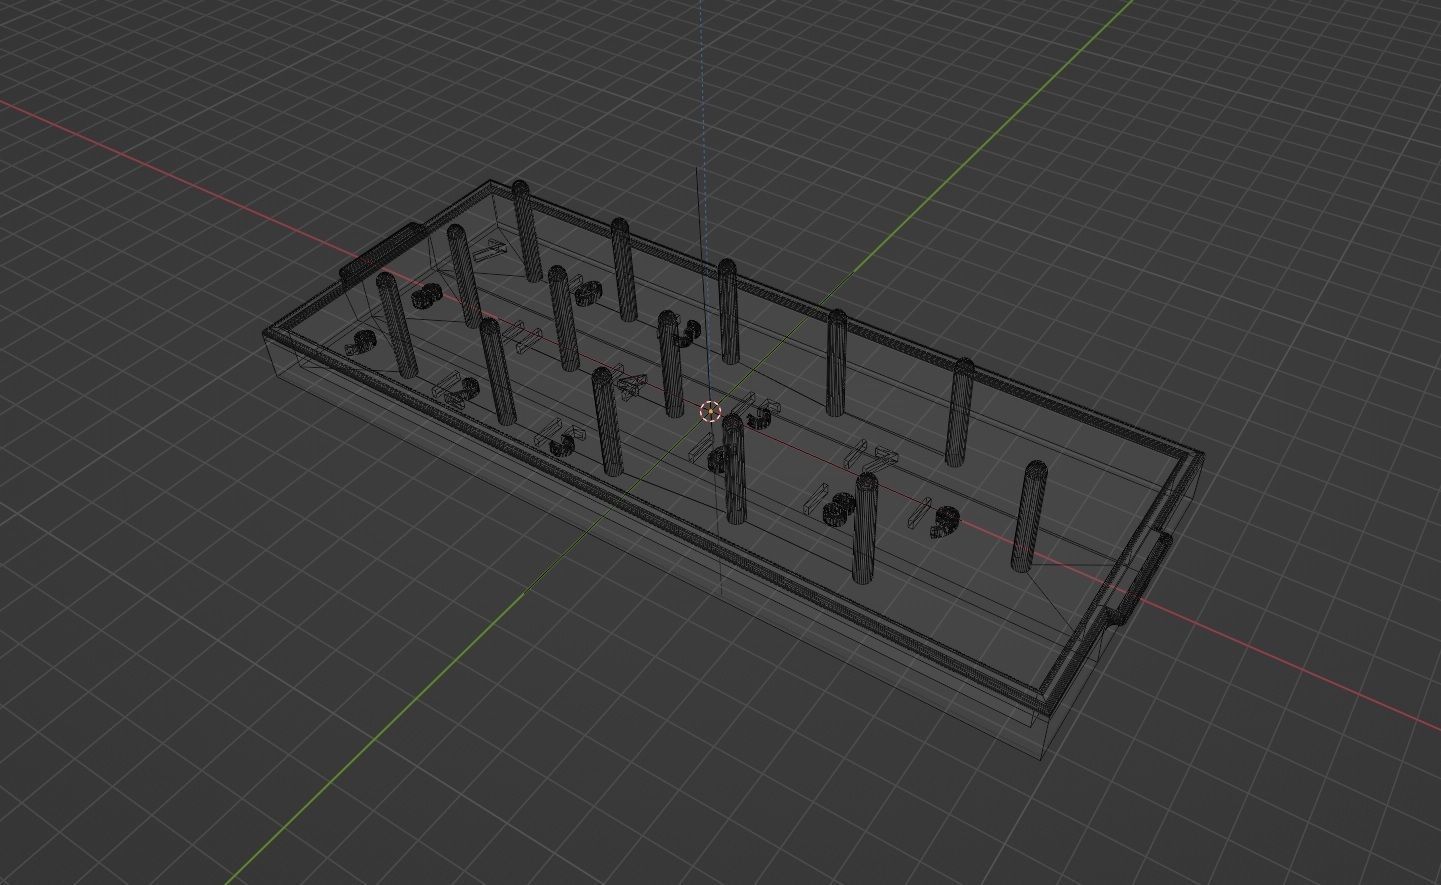This screenshot has width=1441, height=885.
Task: Click the 3D cursor at the world origin
Action: [709, 411]
